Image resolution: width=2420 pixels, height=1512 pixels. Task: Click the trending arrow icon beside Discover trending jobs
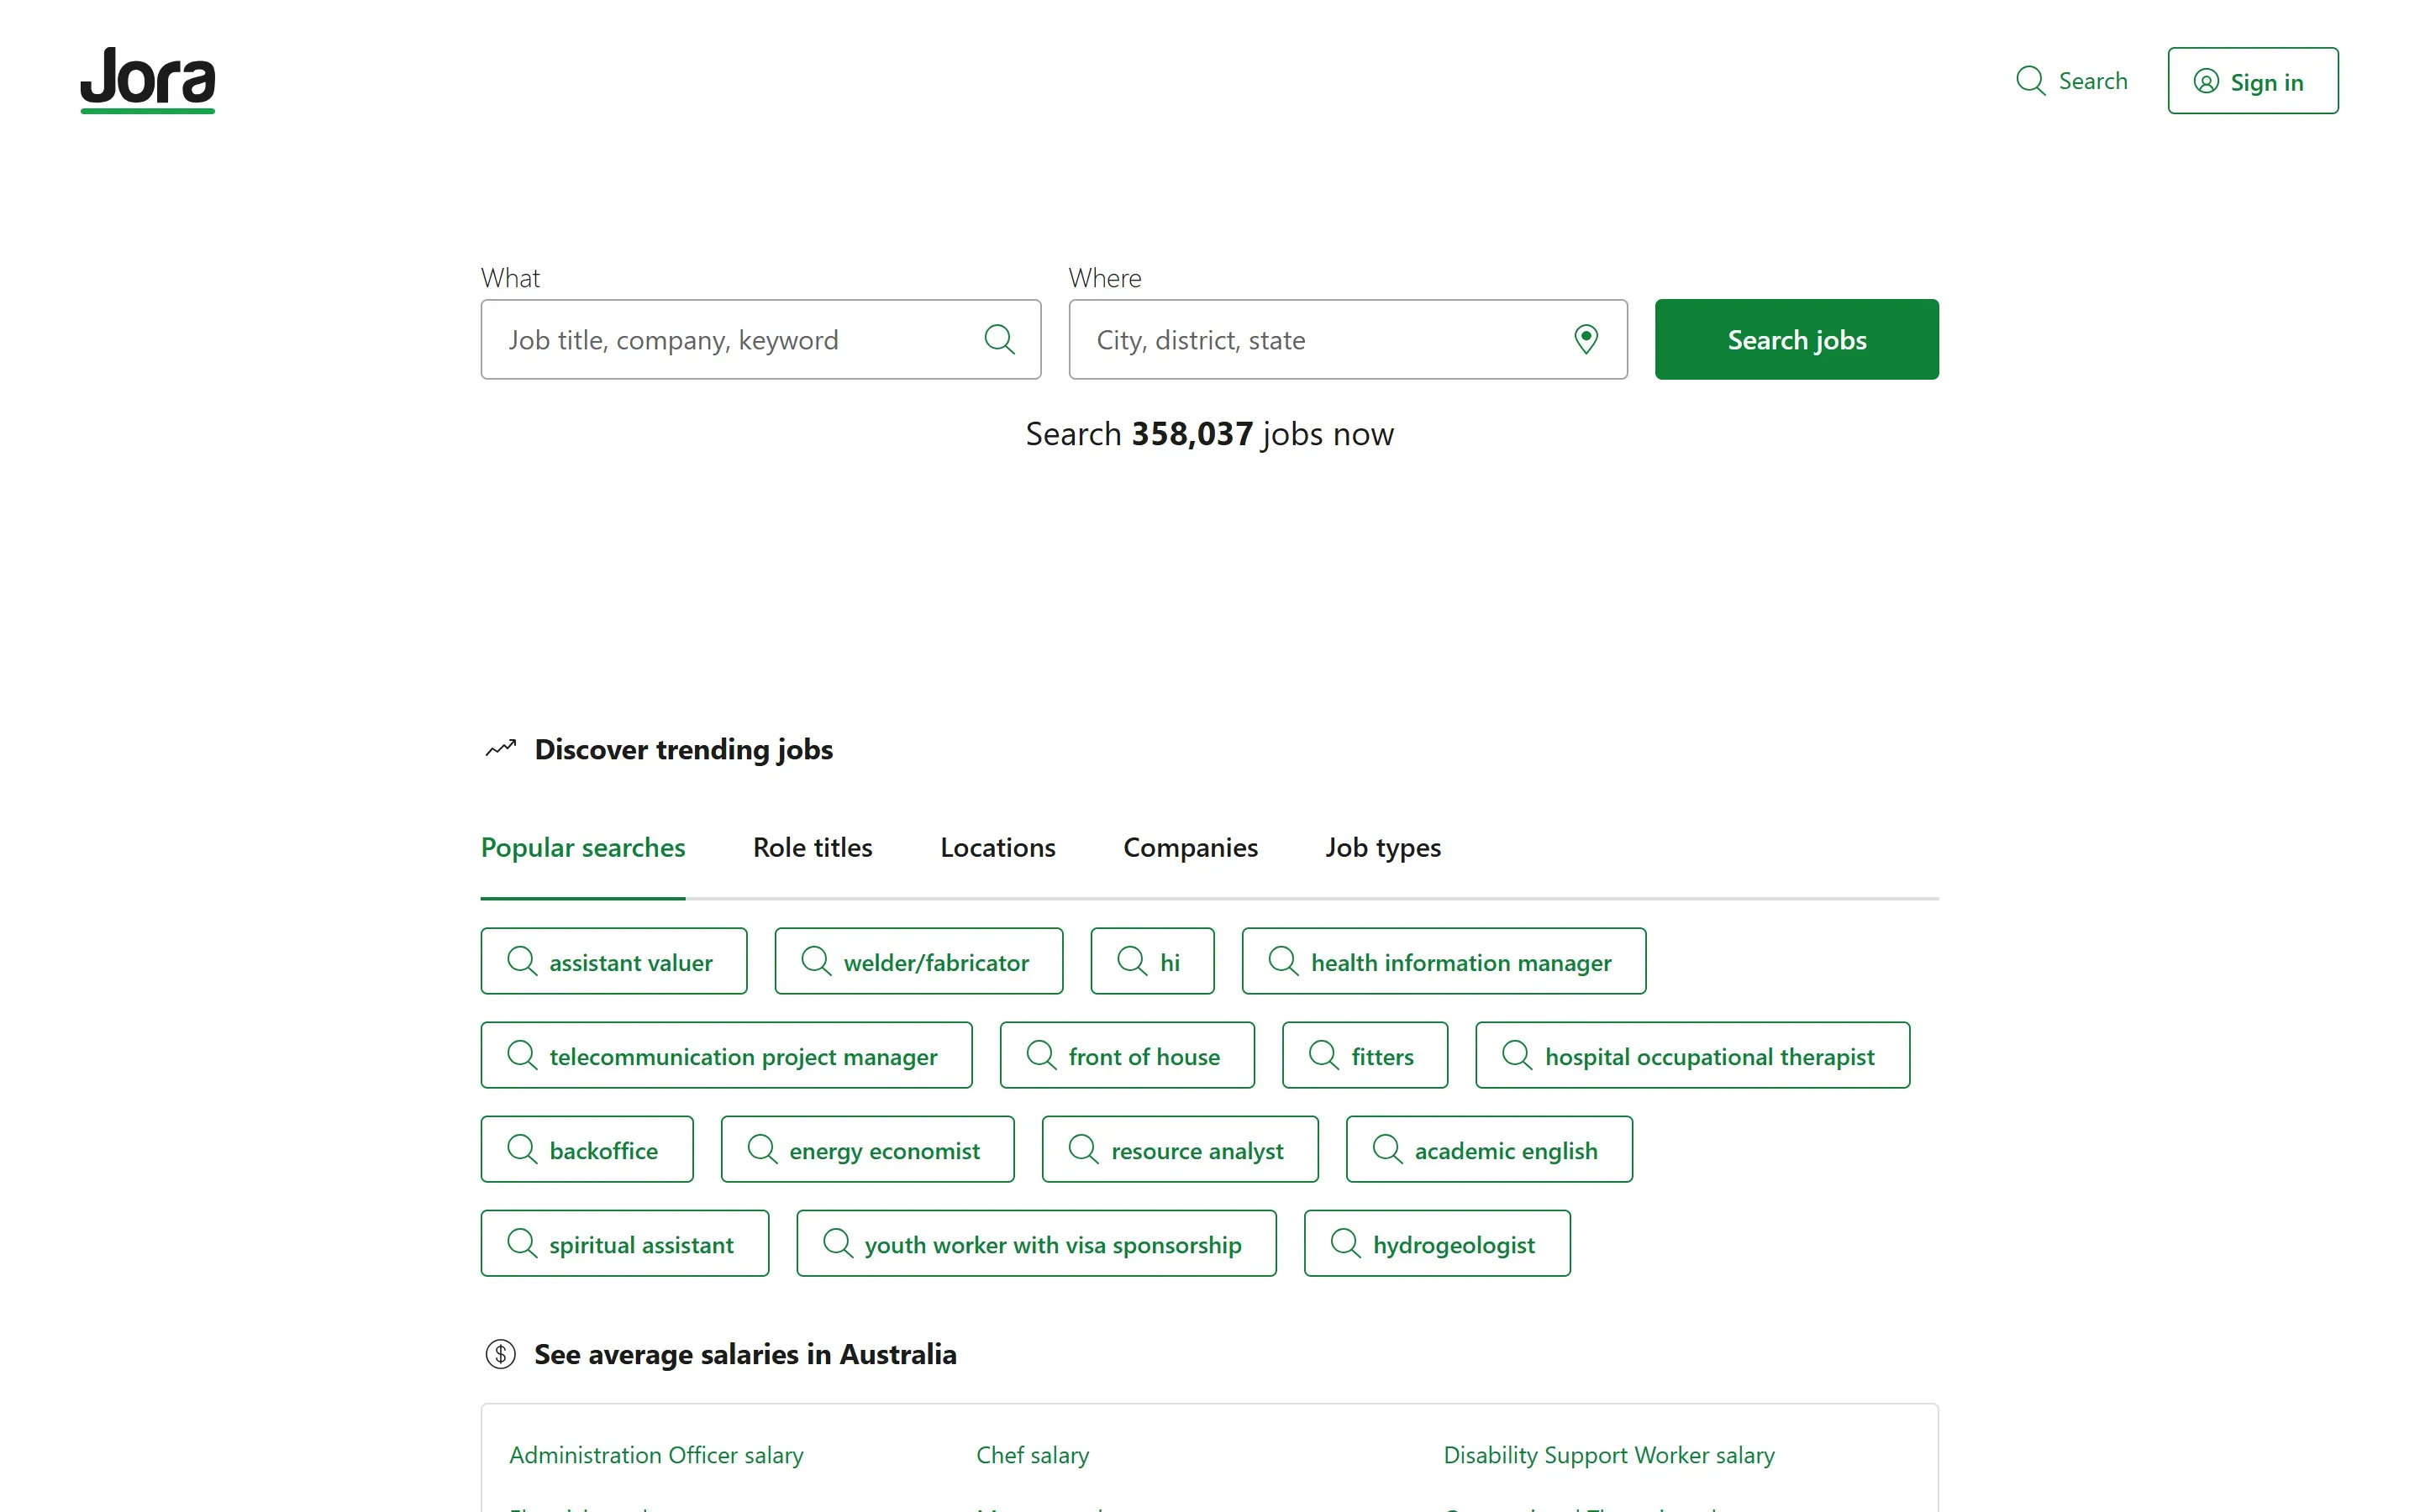pos(500,748)
